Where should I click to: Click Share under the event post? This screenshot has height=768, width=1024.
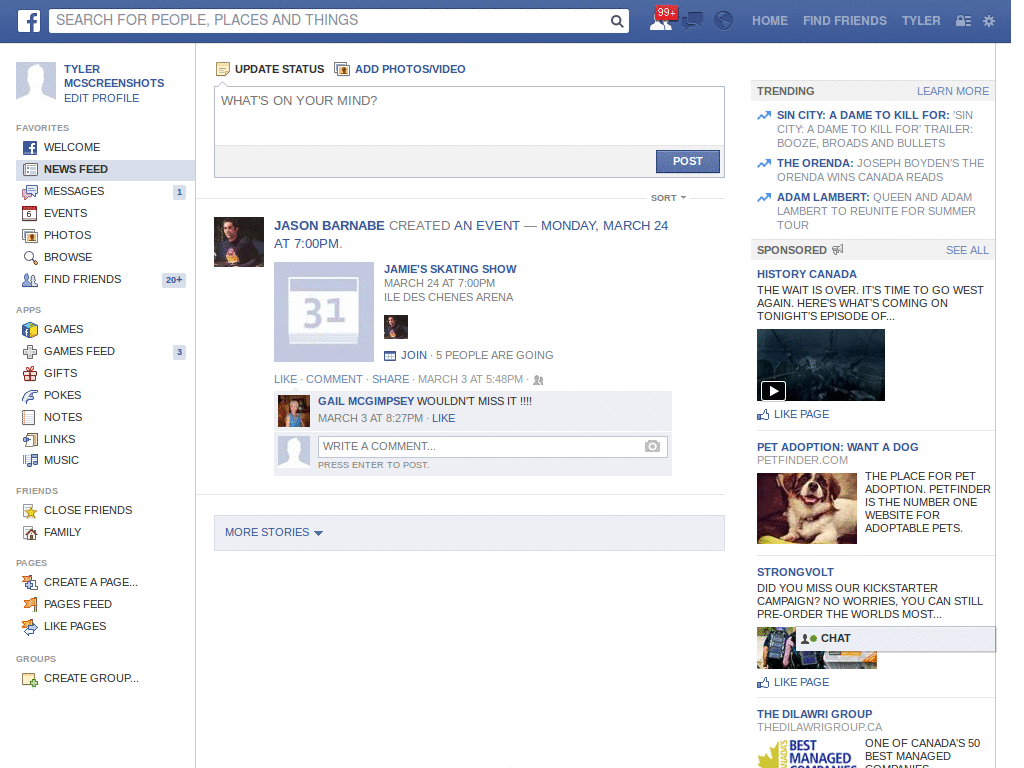(391, 379)
